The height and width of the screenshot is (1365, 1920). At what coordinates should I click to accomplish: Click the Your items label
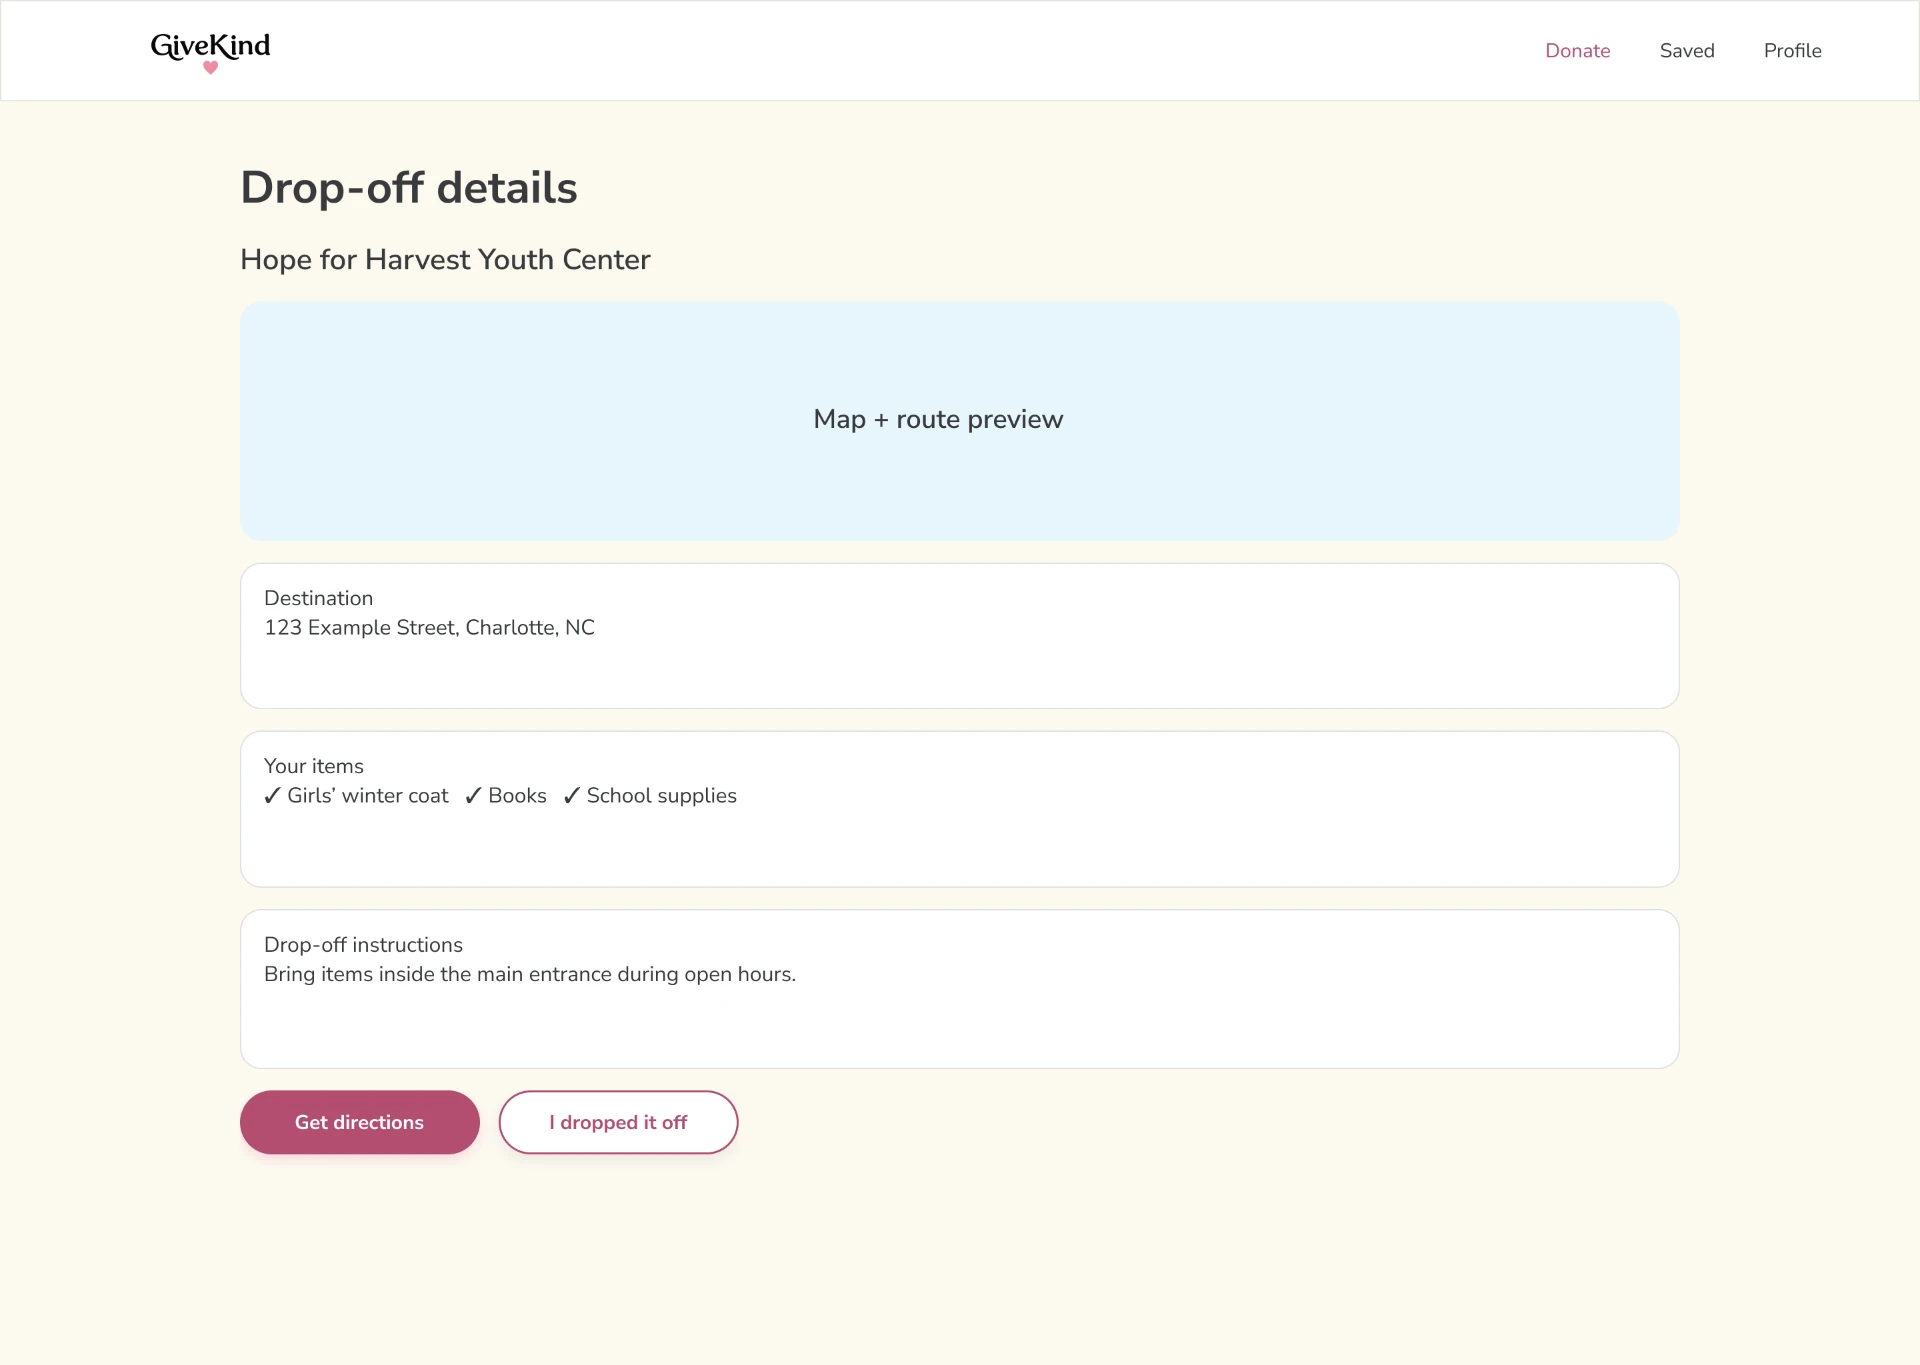(314, 766)
